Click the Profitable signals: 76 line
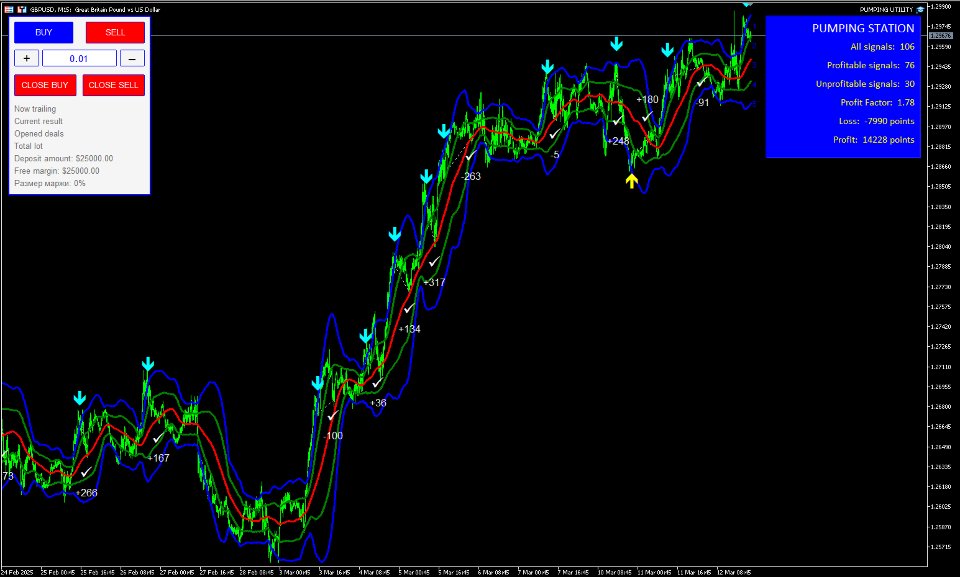This screenshot has width=960, height=577. (x=871, y=65)
